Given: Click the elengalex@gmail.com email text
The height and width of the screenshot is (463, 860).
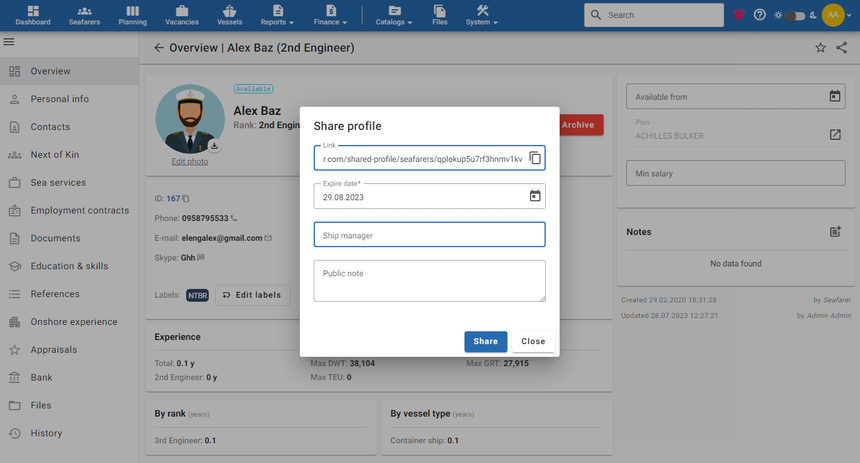Looking at the screenshot, I should coord(222,238).
